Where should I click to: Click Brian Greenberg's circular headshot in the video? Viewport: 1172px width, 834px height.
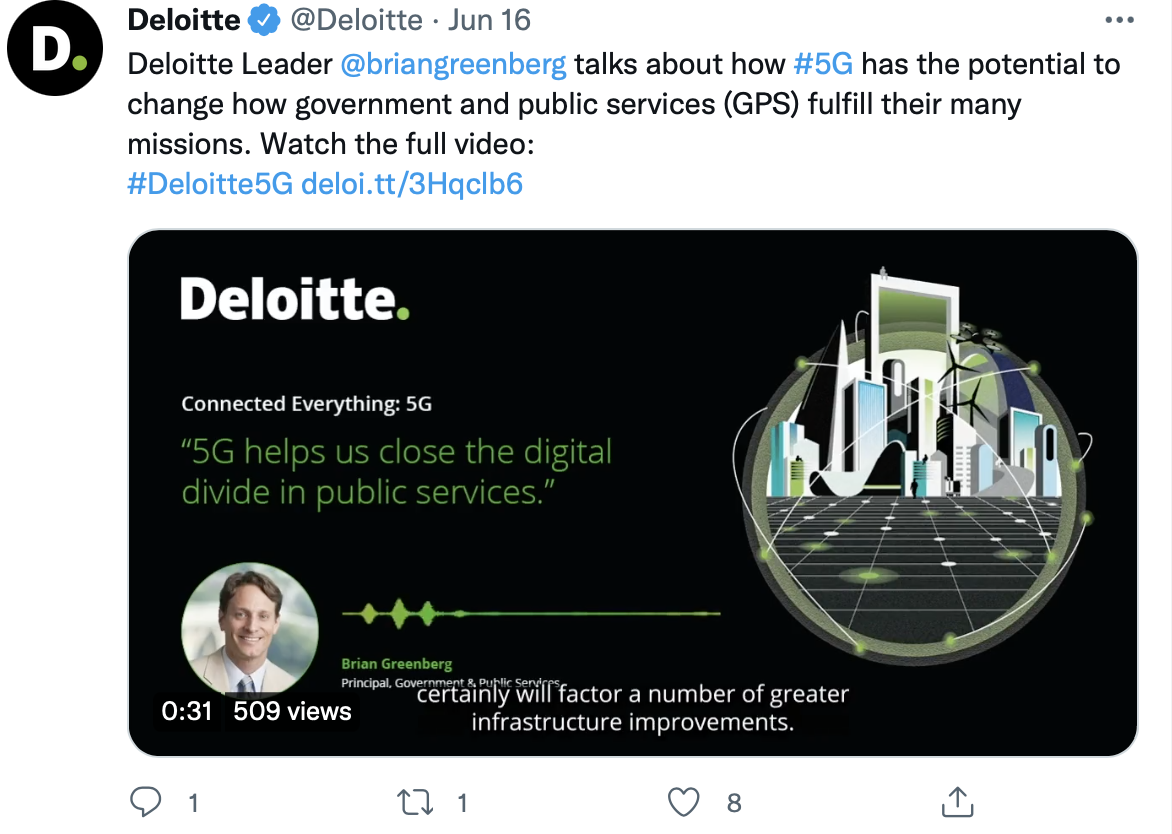250,629
